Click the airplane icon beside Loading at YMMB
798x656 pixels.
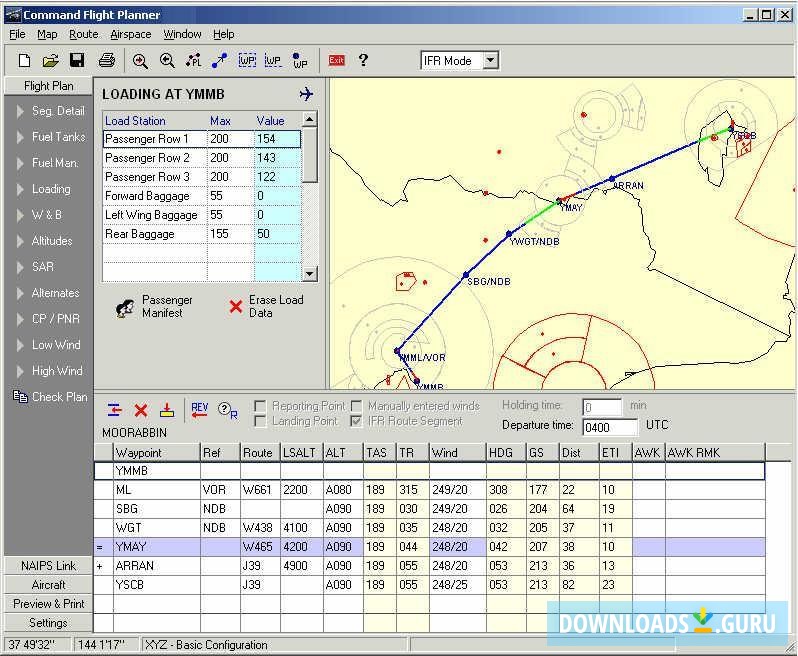306,94
